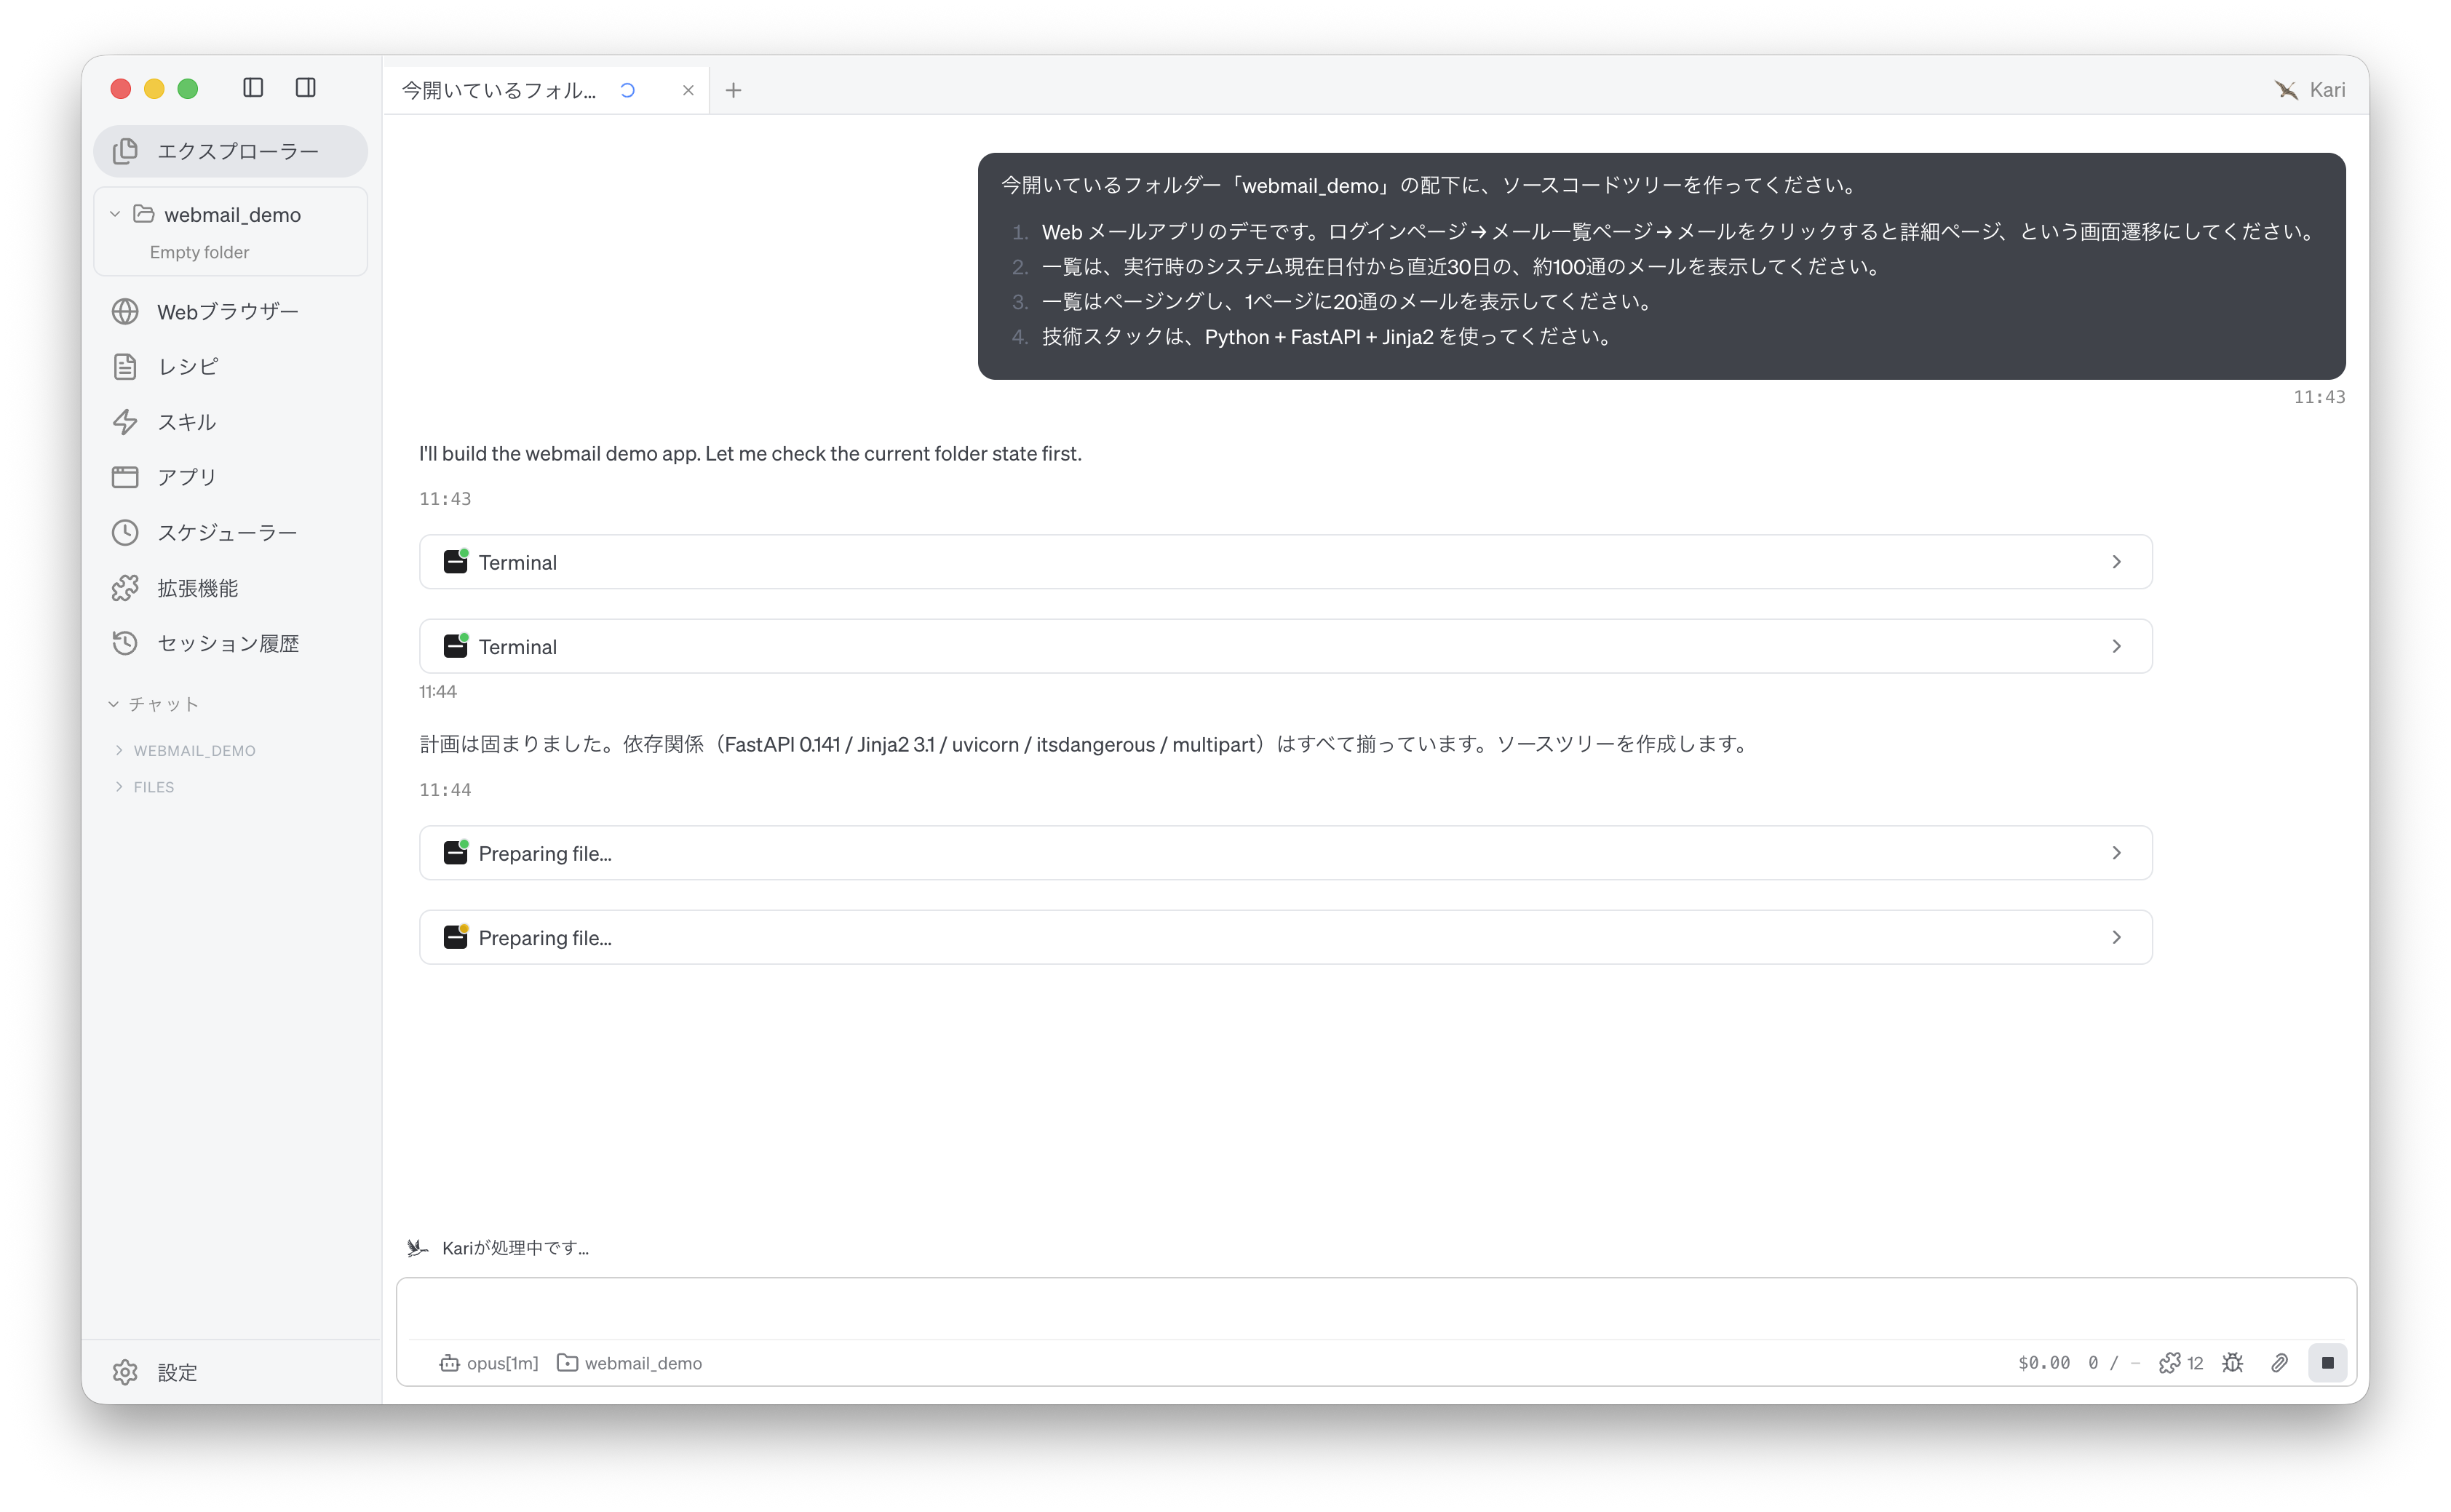Open the レシピ section
2451x1512 pixels.
[230, 366]
